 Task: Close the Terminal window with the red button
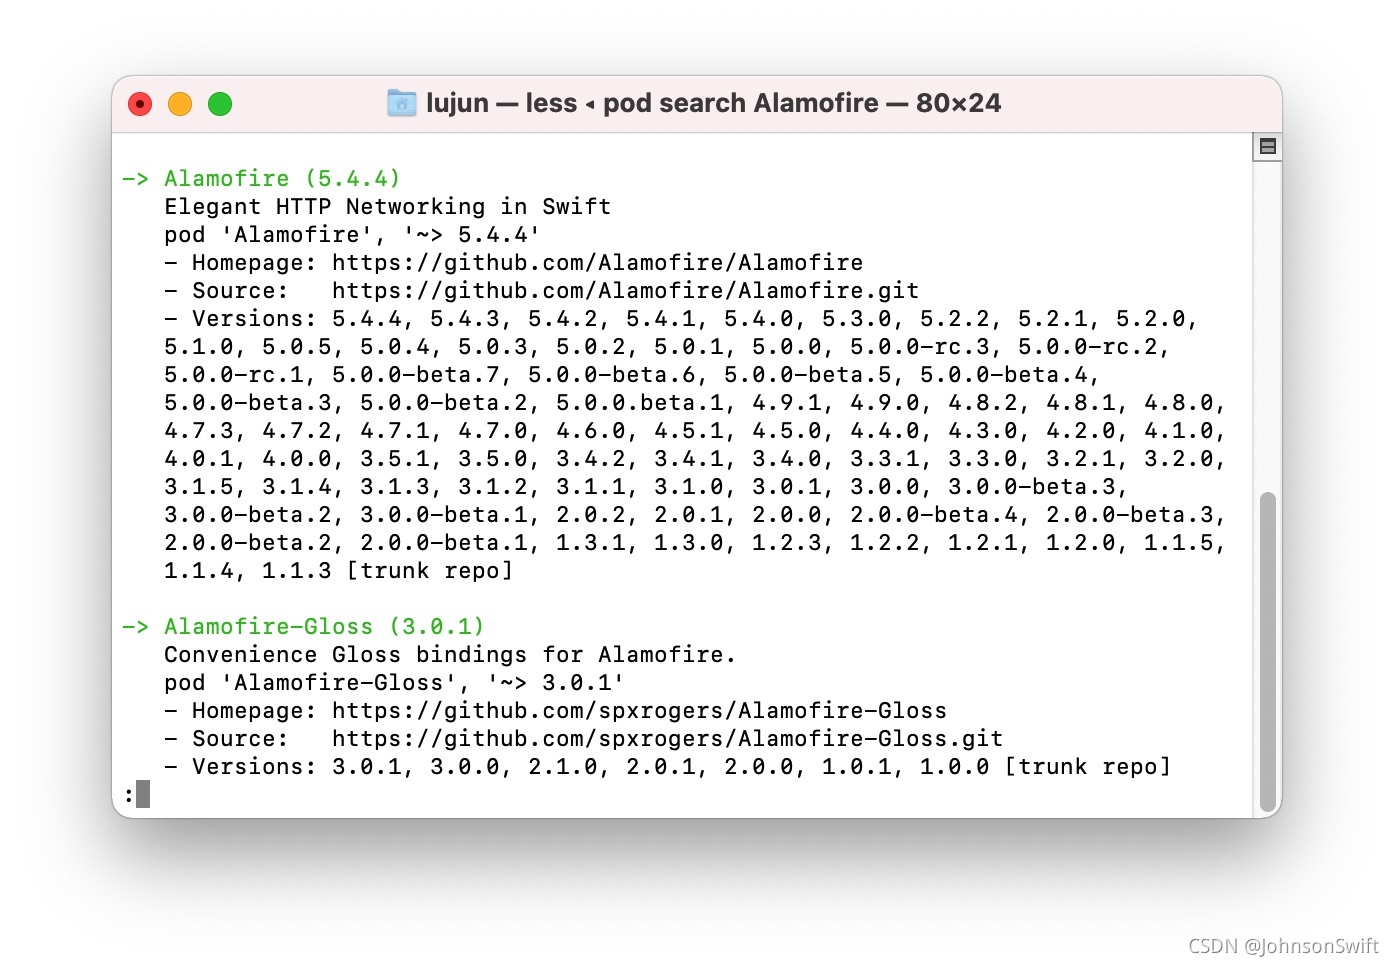point(140,104)
